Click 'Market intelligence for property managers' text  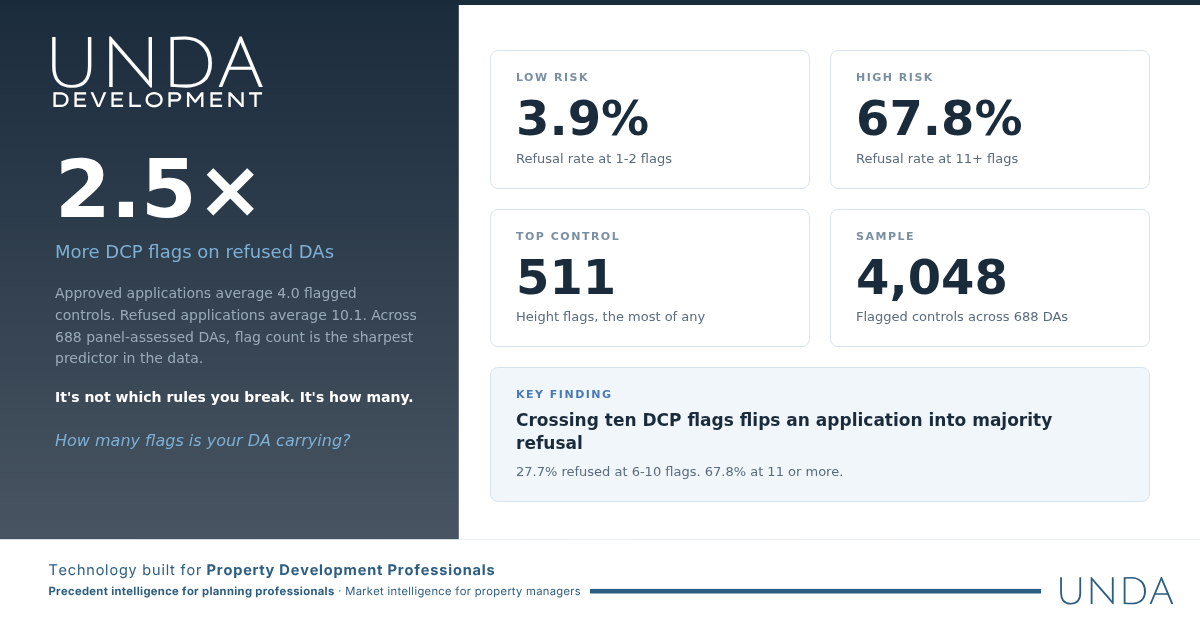(x=463, y=591)
